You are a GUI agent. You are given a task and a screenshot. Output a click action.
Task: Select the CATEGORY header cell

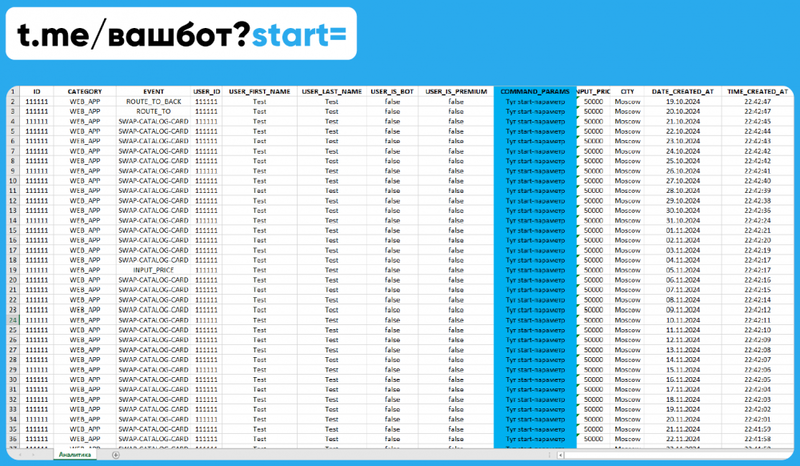click(85, 91)
